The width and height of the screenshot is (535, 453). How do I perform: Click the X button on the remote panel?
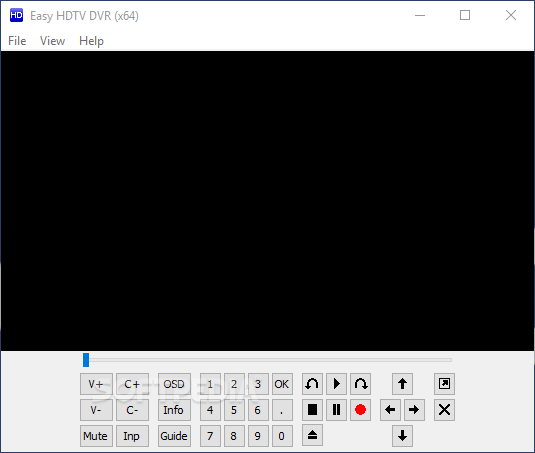pos(444,410)
